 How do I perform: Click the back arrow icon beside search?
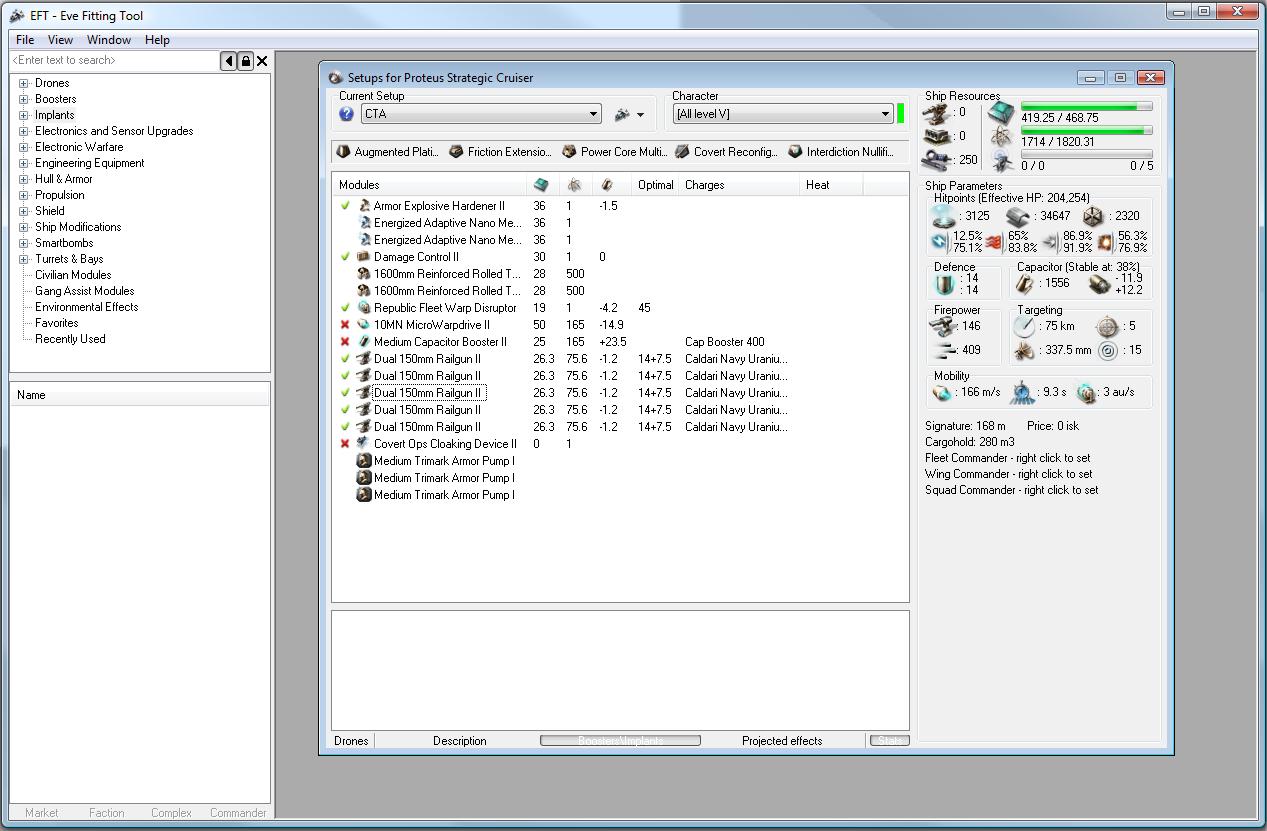point(229,61)
